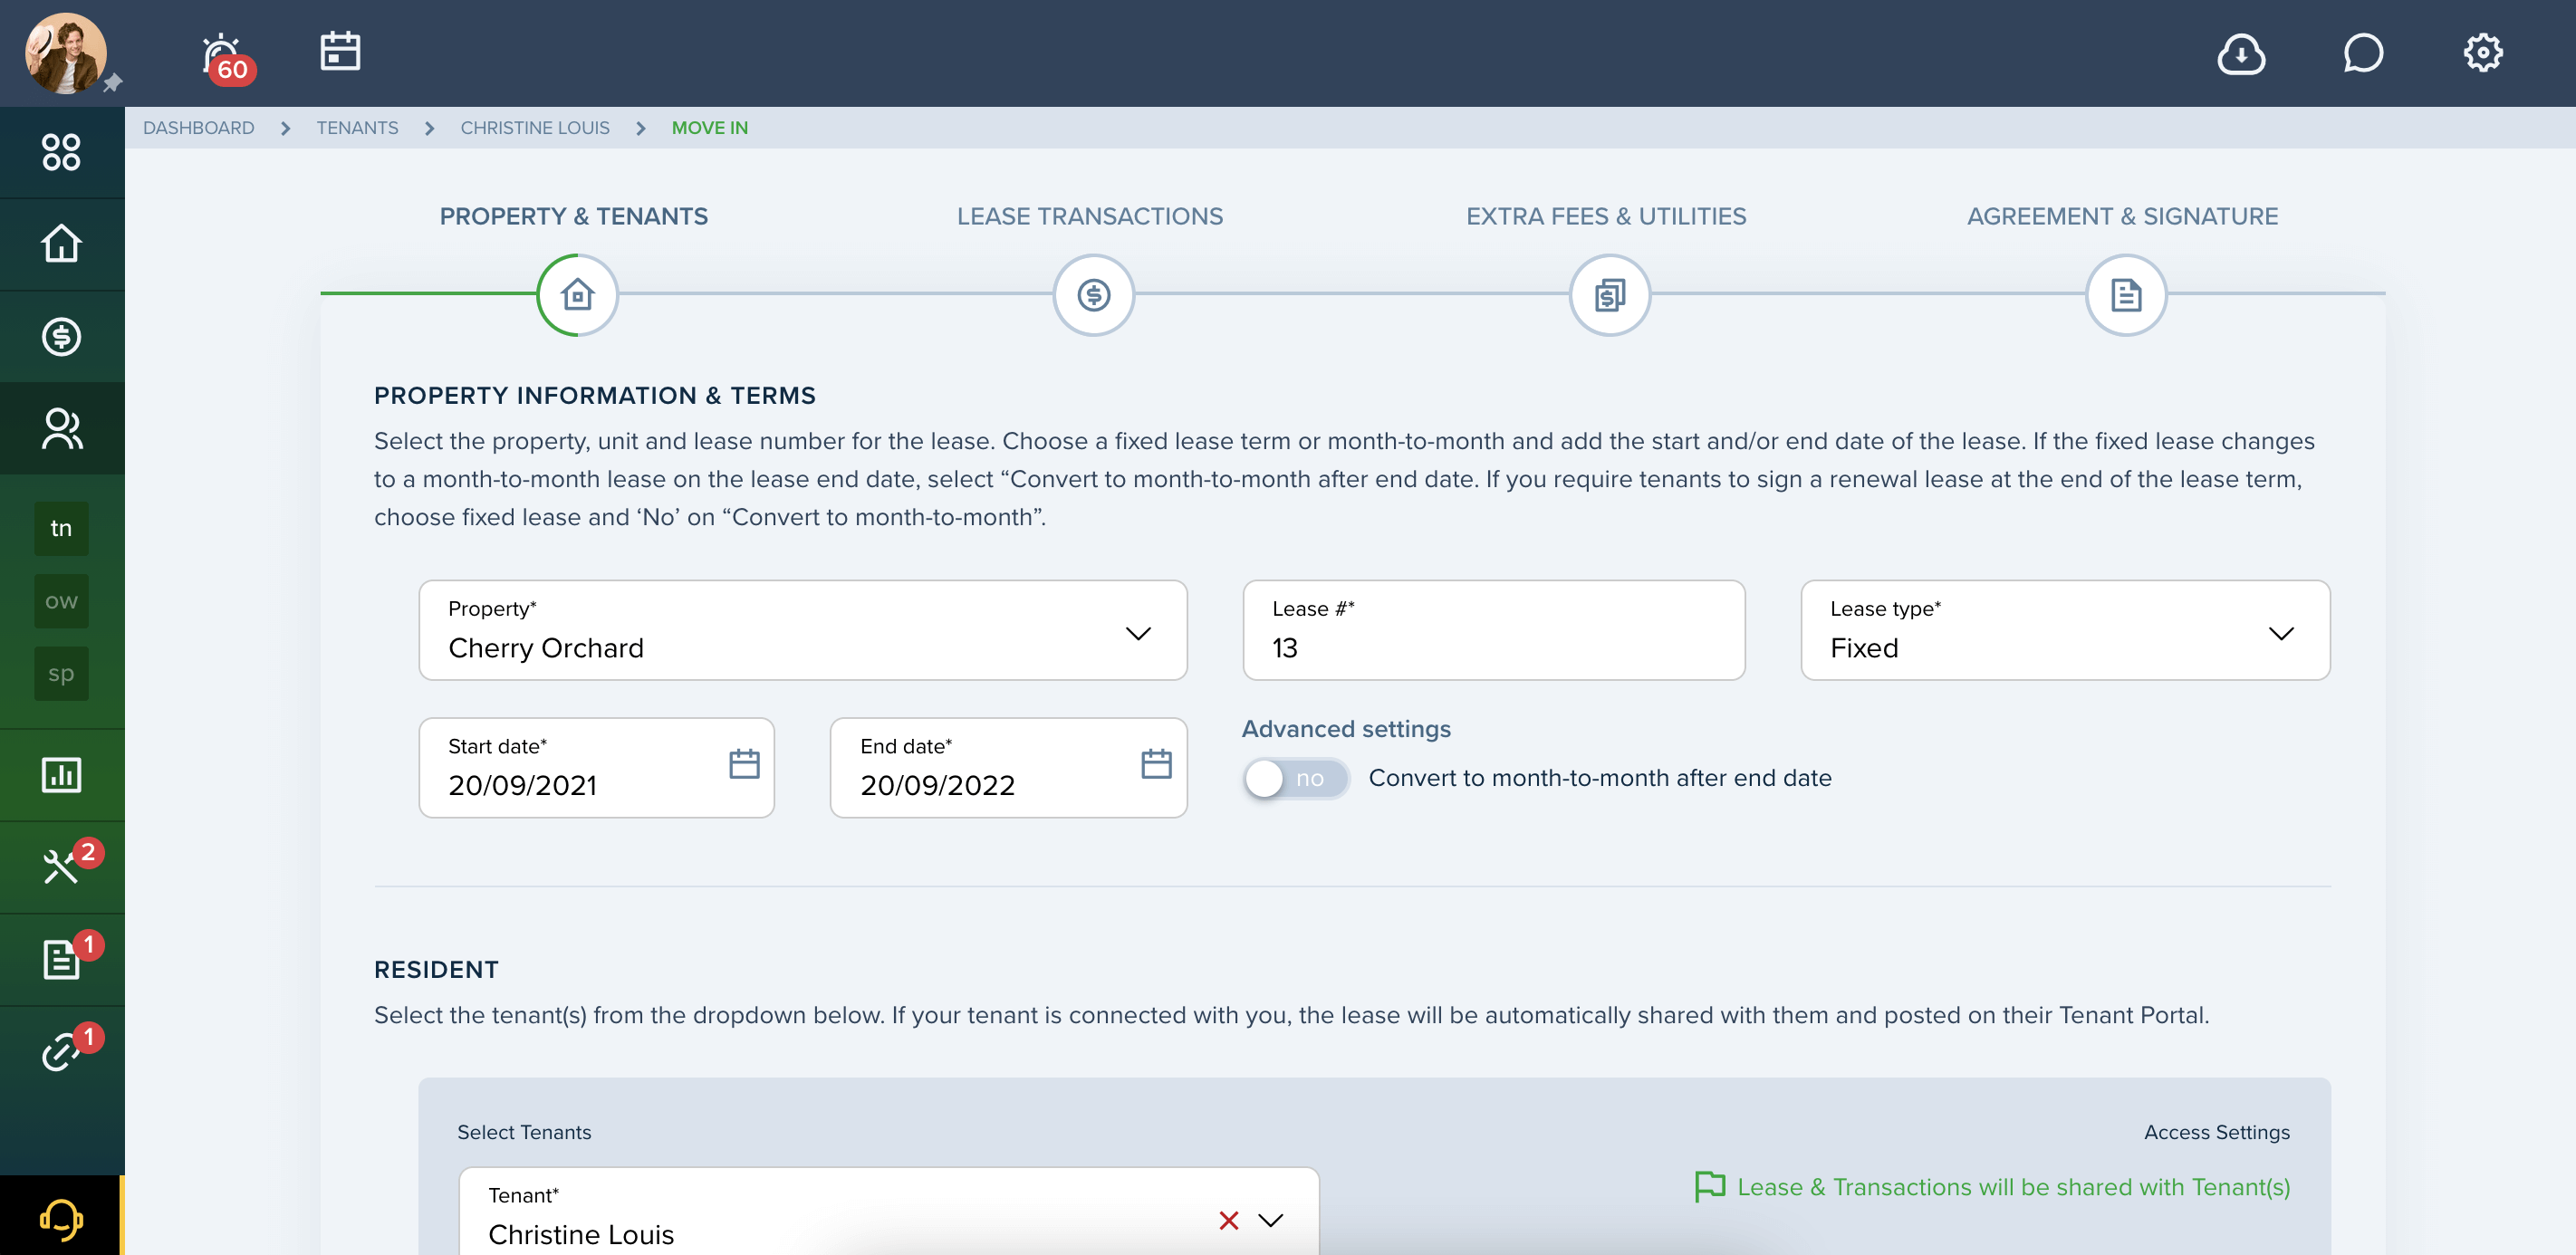
Task: Click the End date field 20/09/2022
Action: [x=1008, y=767]
